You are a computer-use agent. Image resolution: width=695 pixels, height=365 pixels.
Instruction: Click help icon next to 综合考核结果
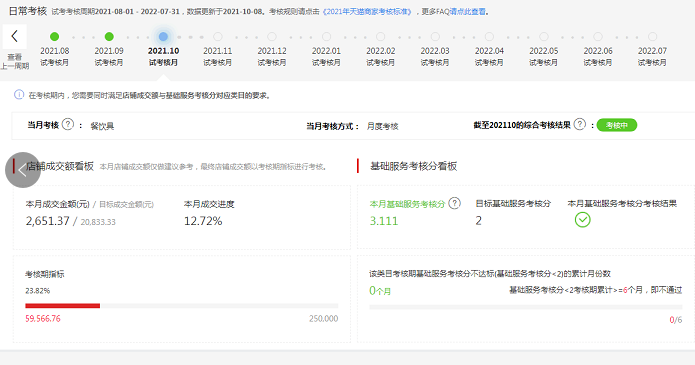tap(580, 124)
